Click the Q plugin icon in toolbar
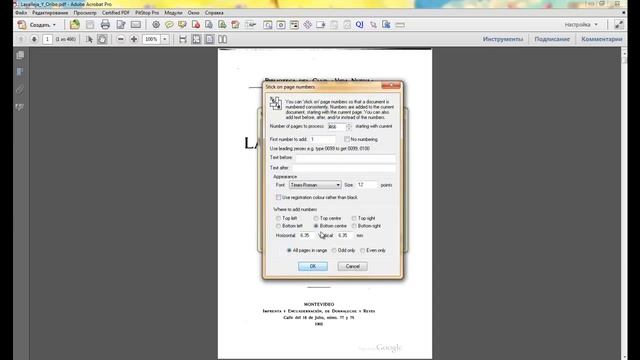640x360 pixels. coord(359,25)
